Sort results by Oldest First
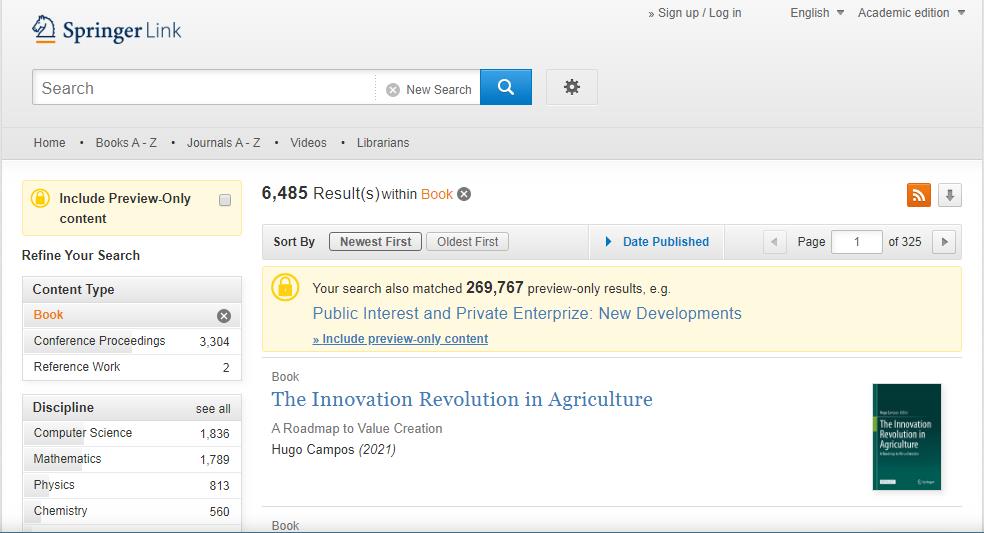 pyautogui.click(x=467, y=242)
